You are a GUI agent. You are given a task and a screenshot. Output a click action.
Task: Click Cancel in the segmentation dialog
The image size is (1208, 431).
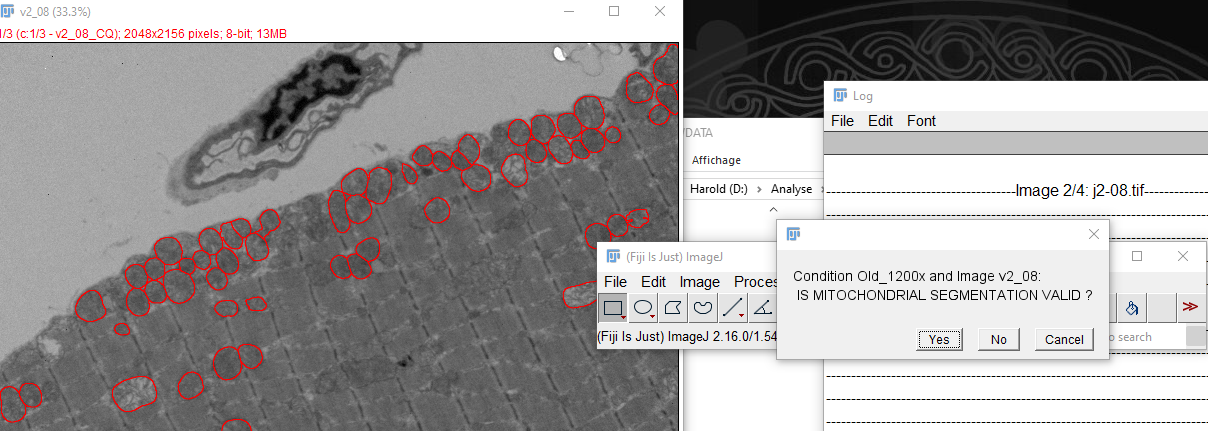pyautogui.click(x=1063, y=339)
